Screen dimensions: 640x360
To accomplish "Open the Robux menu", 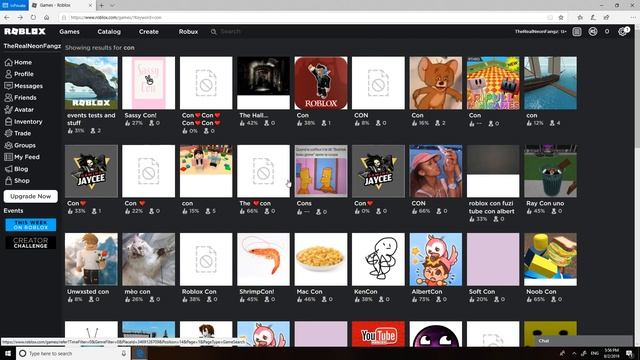I will point(188,31).
